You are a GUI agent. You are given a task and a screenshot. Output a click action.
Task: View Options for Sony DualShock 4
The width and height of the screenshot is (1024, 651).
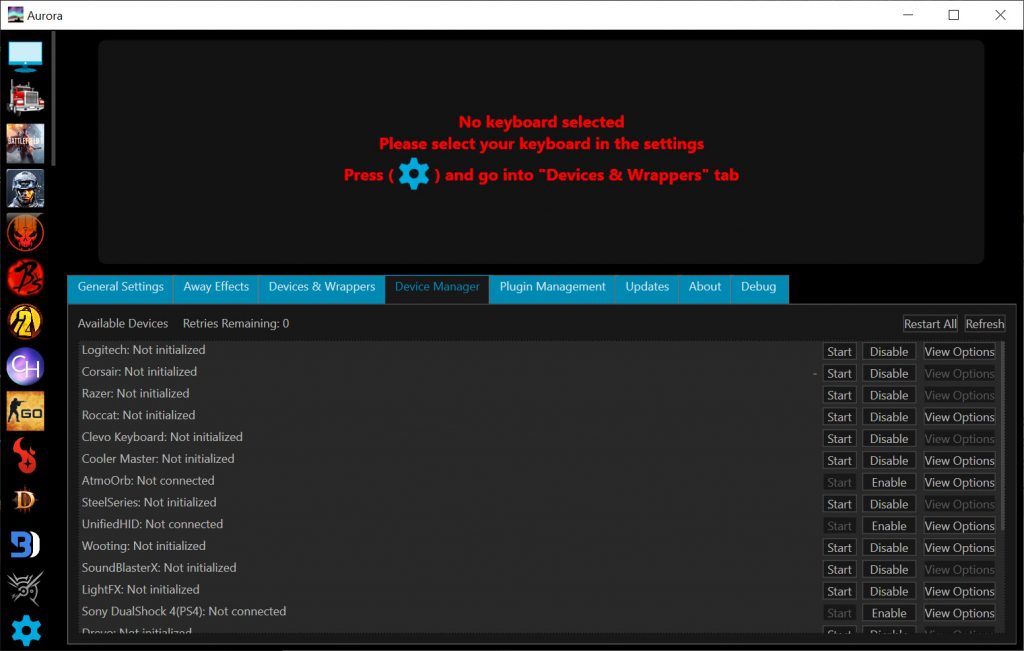pos(959,614)
